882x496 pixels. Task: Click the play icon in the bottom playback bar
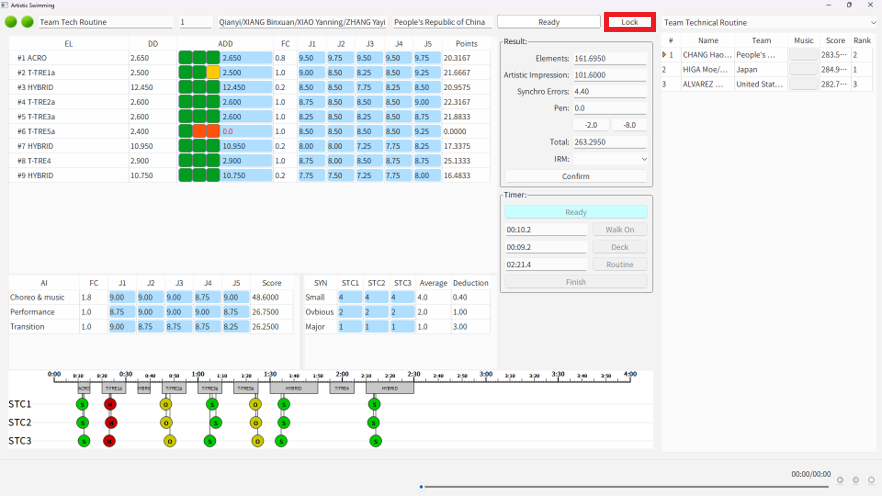840,480
